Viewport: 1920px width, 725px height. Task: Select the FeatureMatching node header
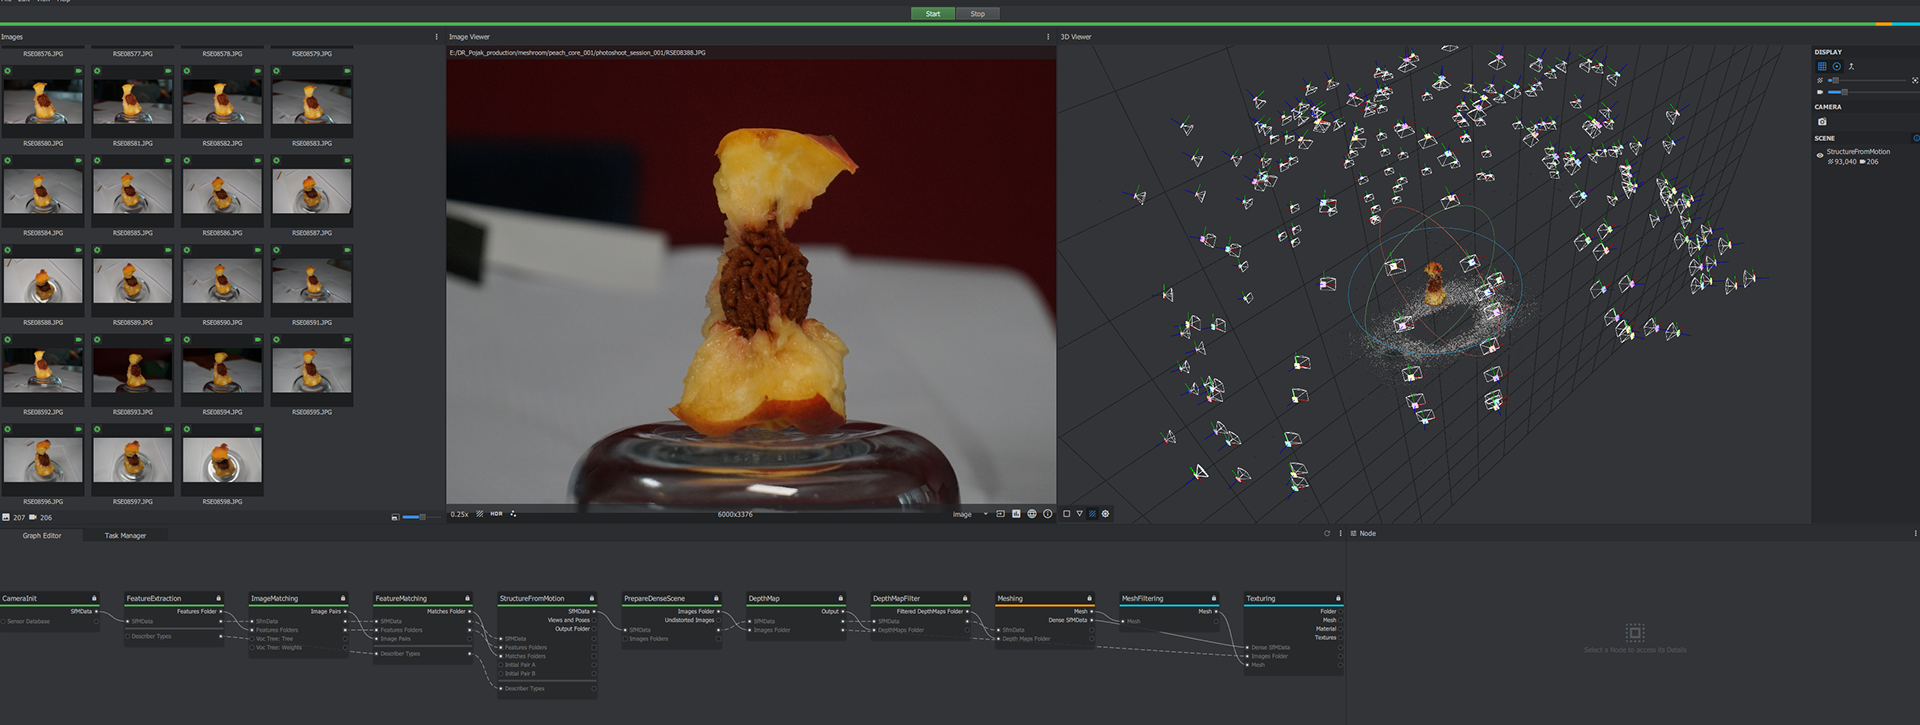[x=422, y=598]
